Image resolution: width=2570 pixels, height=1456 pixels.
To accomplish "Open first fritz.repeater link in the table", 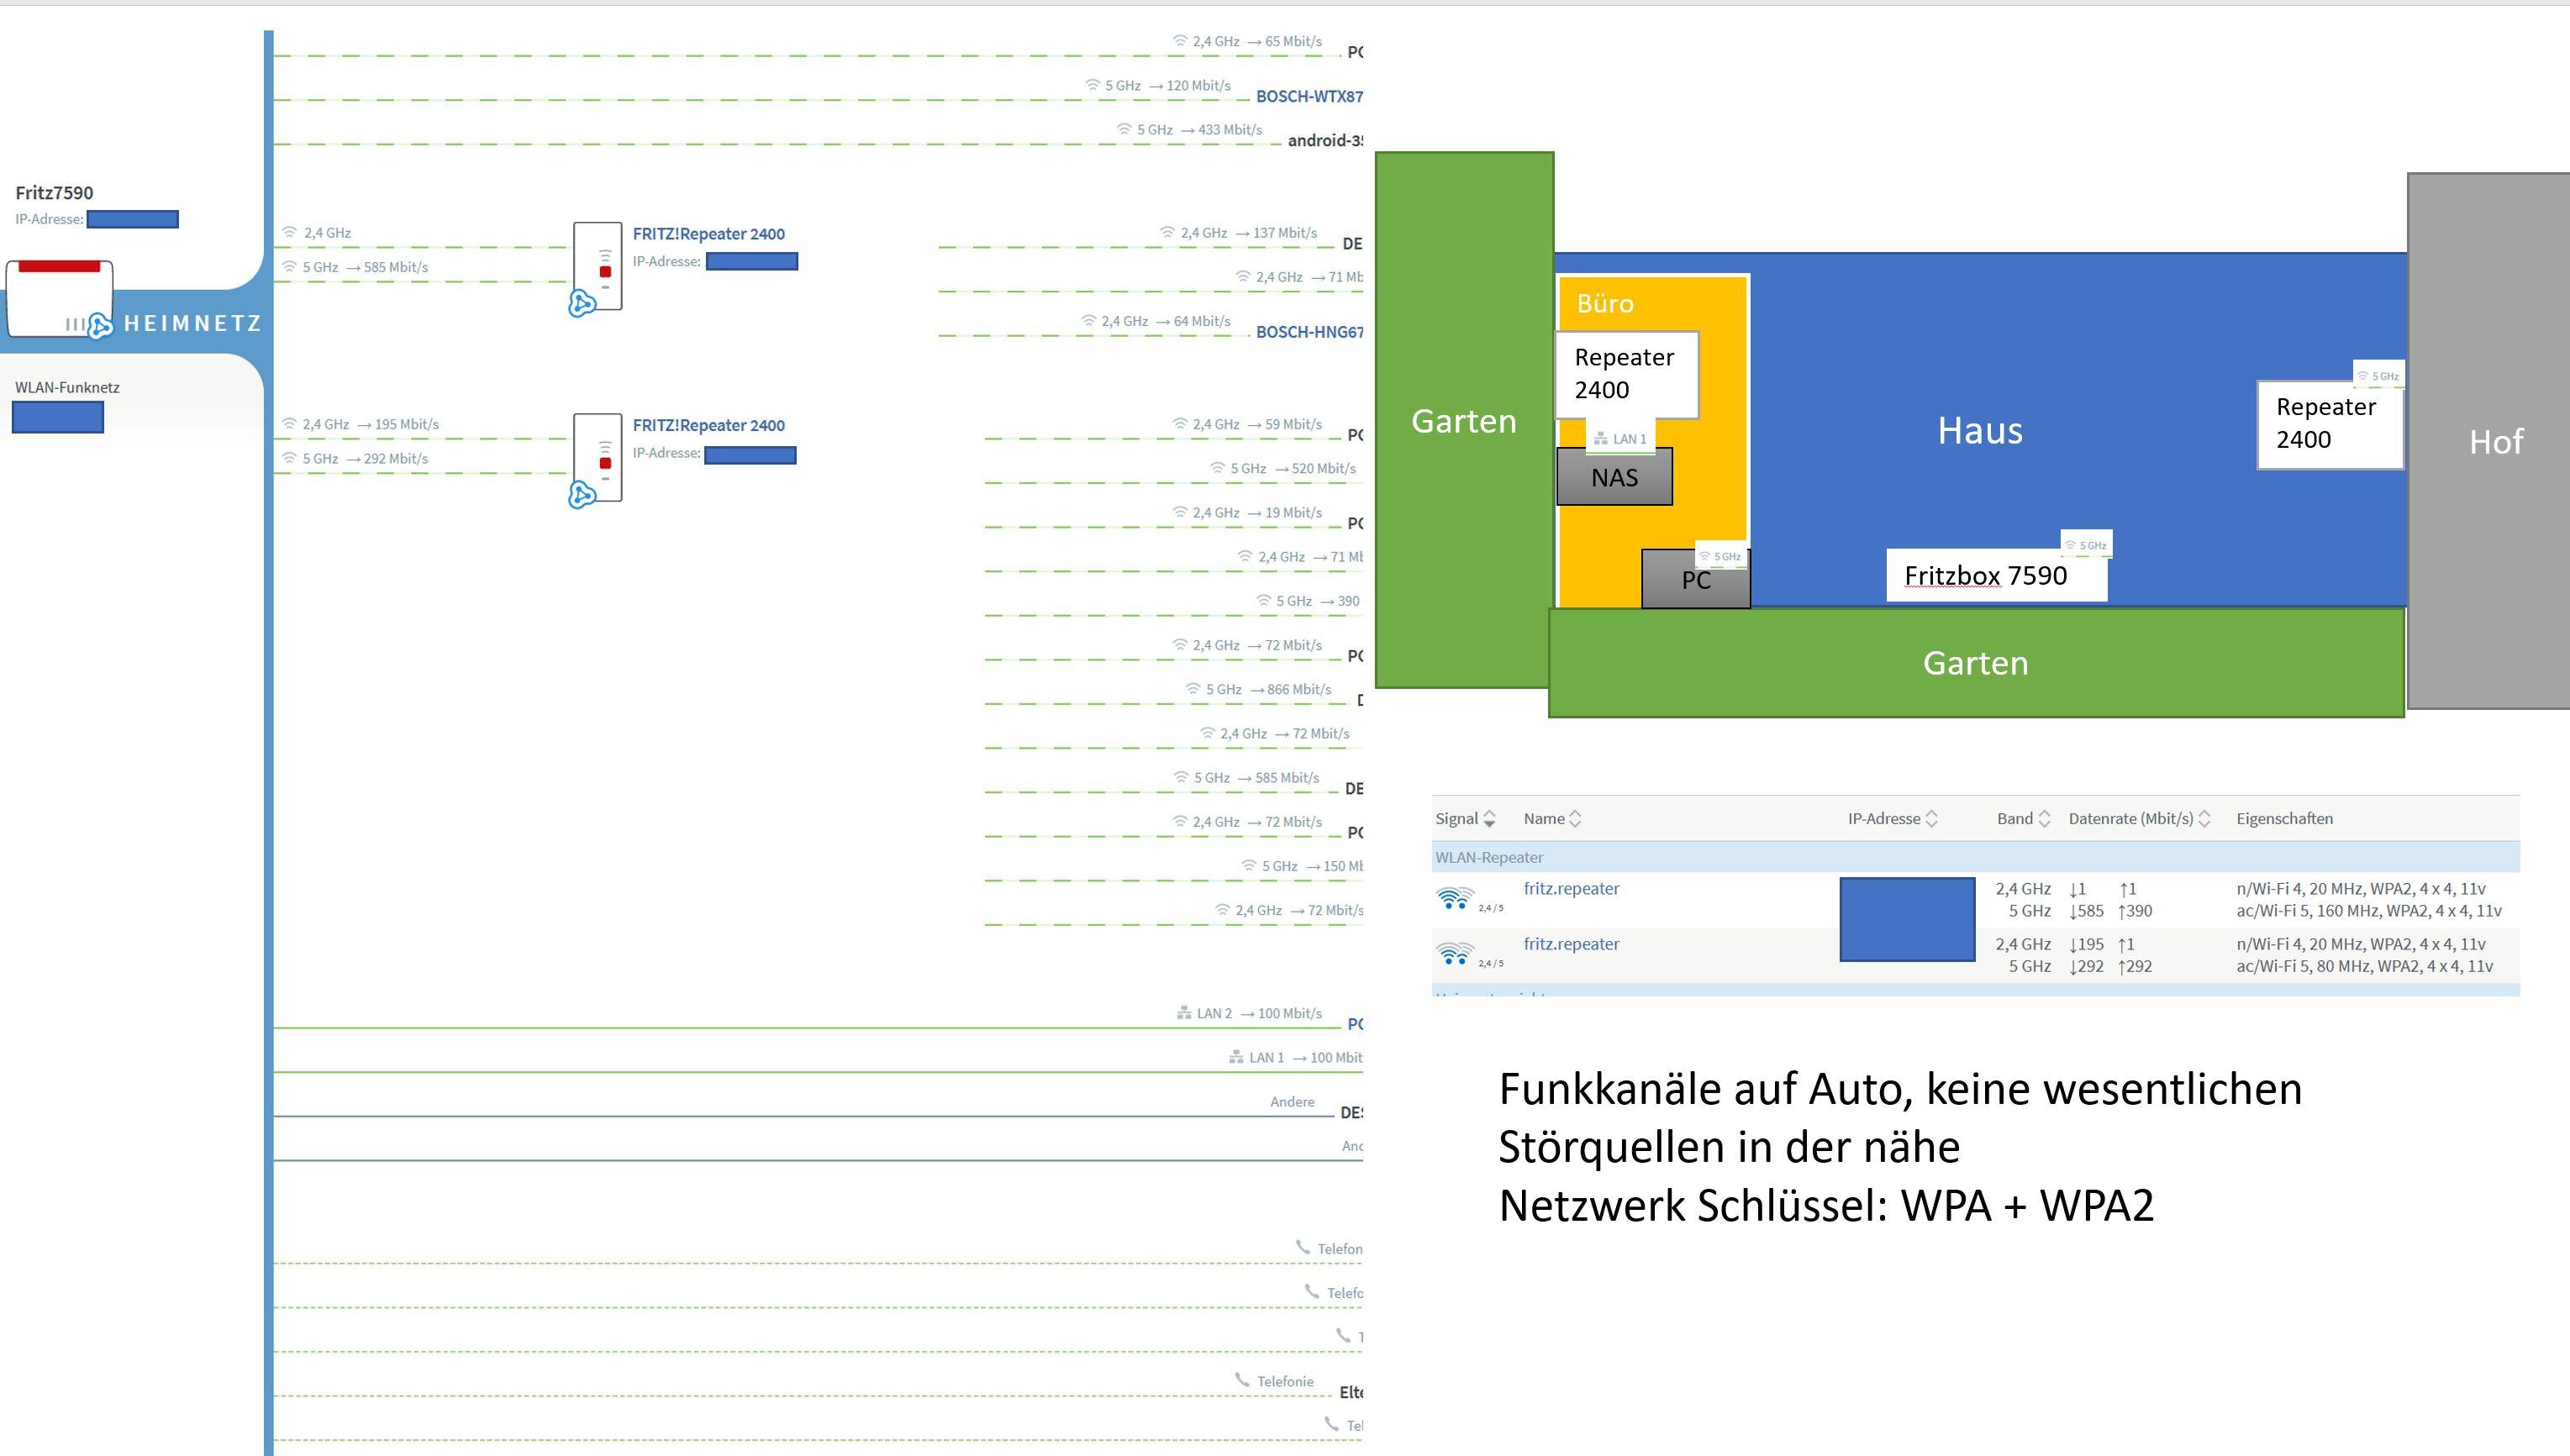I will tap(1571, 889).
